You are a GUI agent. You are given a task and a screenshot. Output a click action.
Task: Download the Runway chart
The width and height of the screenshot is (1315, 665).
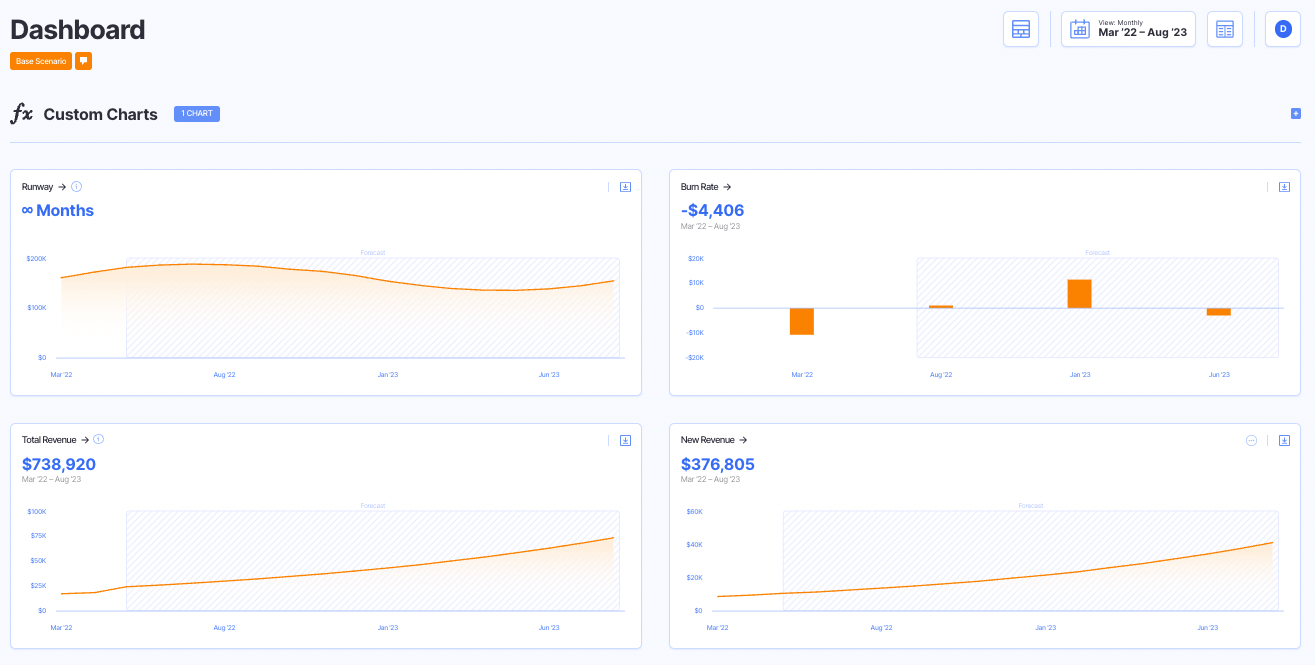(625, 186)
